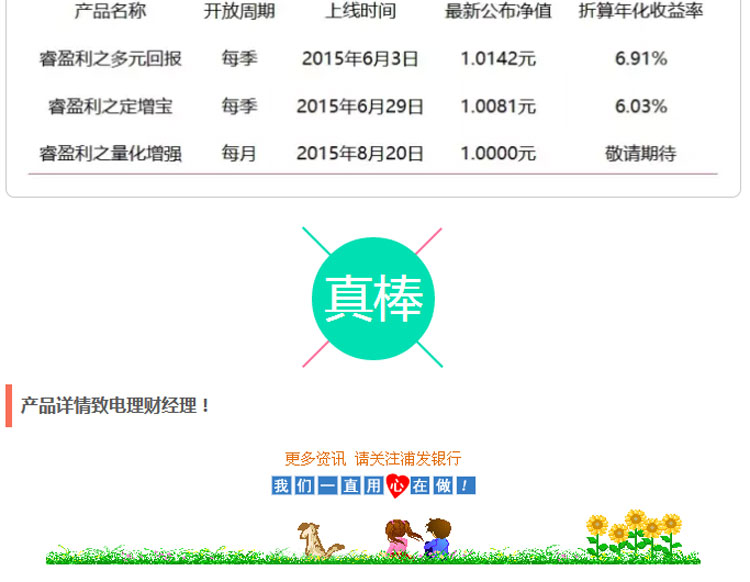The image size is (750, 582).
Task: Click the squirrel cartoon on the grass
Action: tap(317, 540)
